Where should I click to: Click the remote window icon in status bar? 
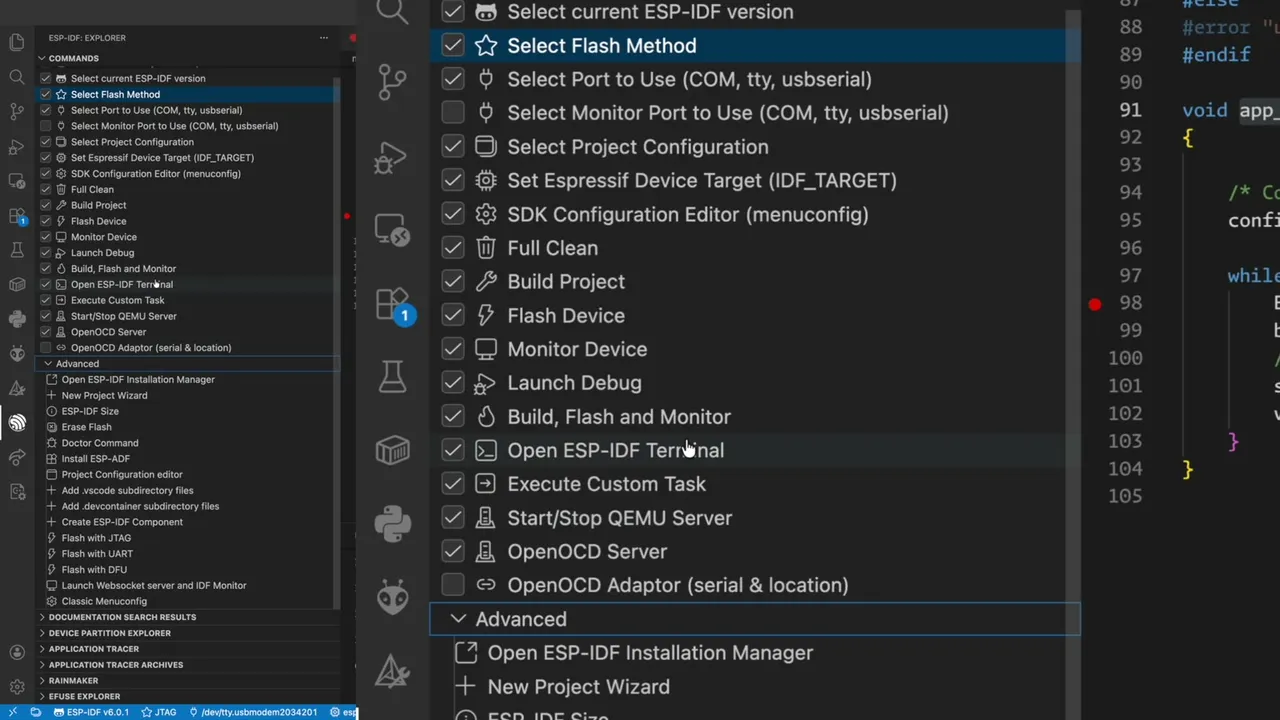(x=12, y=712)
